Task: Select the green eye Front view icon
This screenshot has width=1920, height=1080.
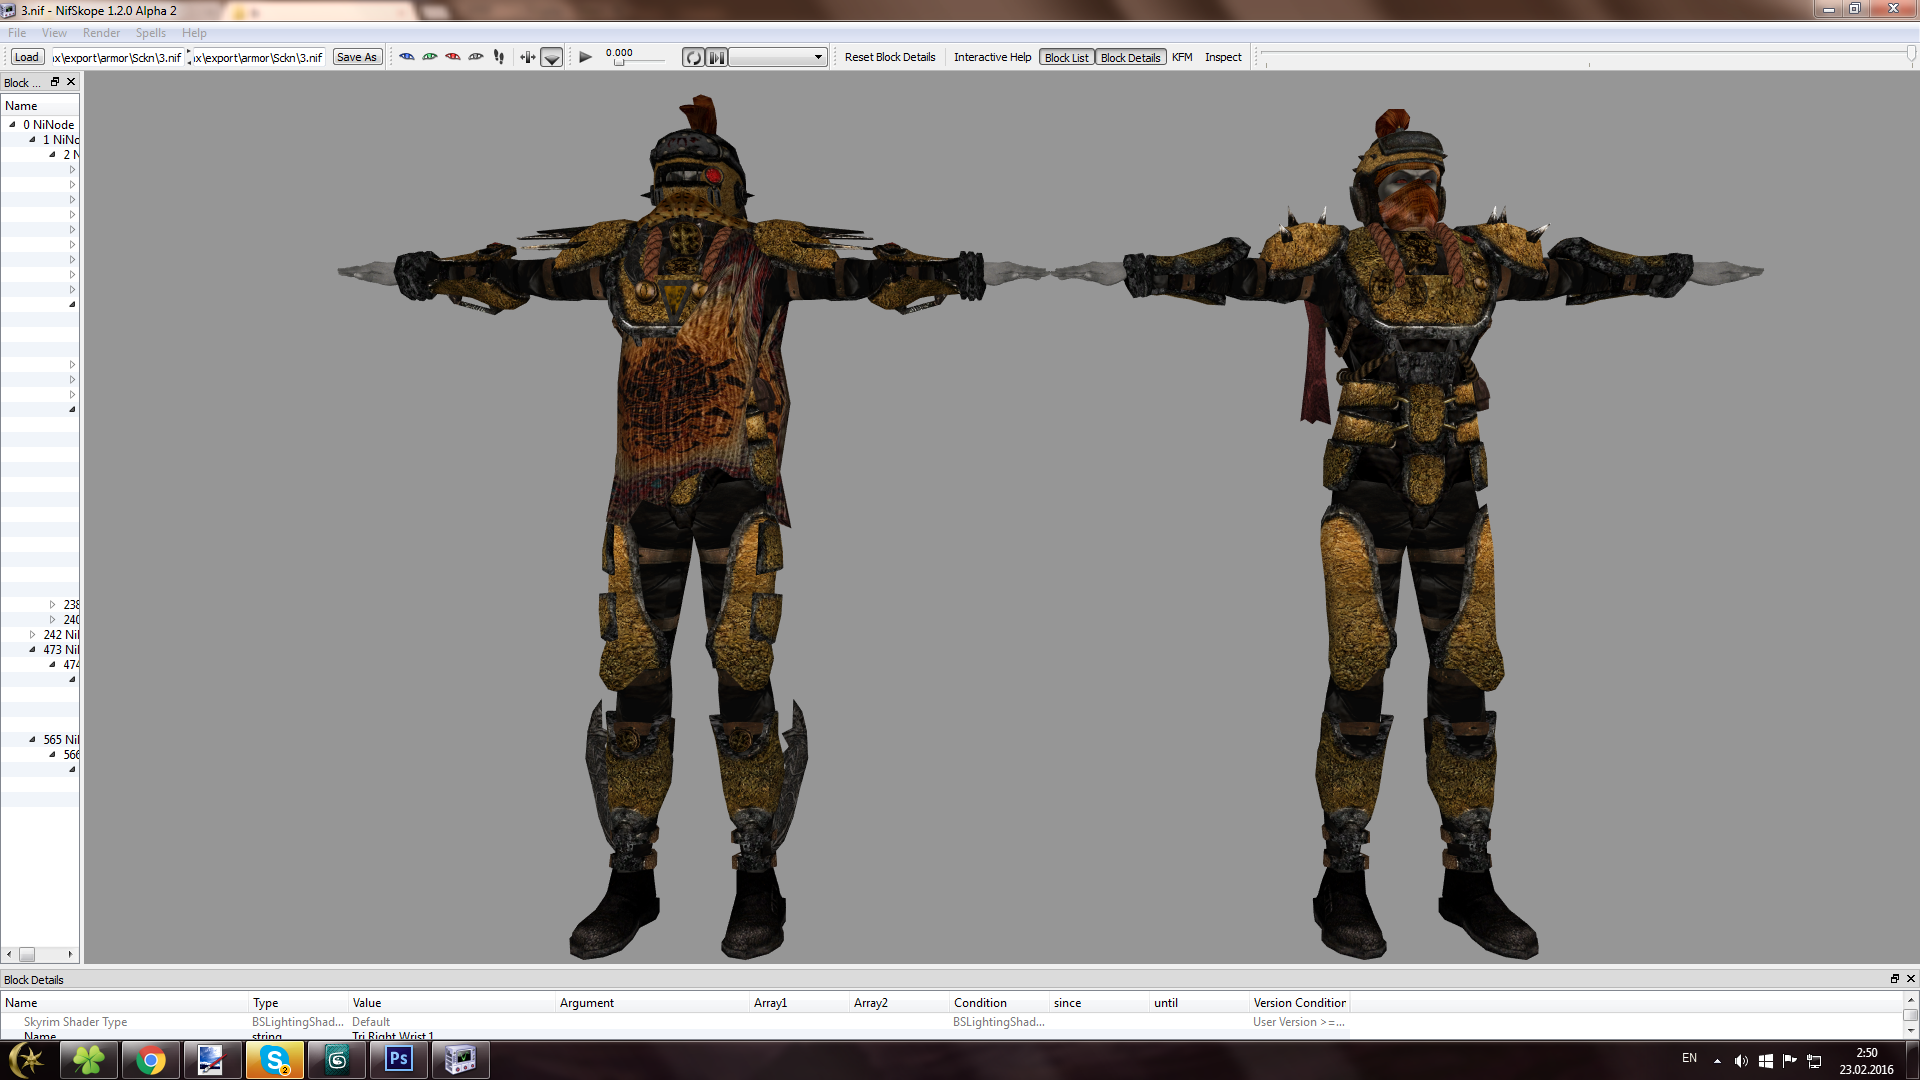Action: (430, 57)
